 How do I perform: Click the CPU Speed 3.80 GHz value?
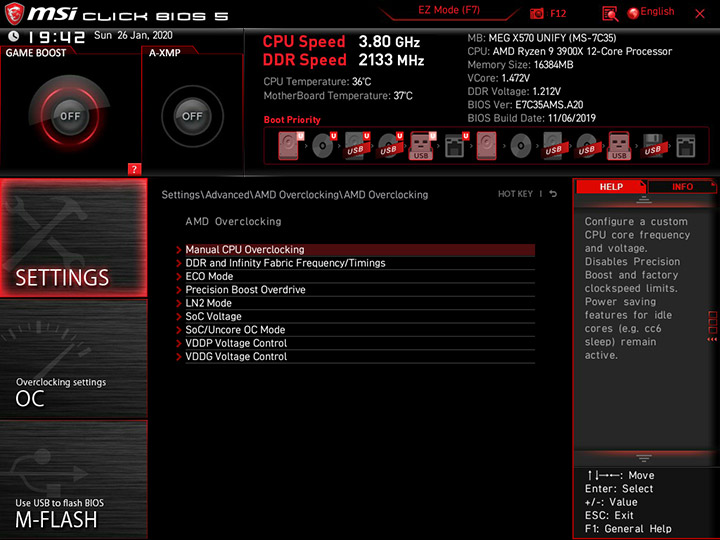pos(389,42)
